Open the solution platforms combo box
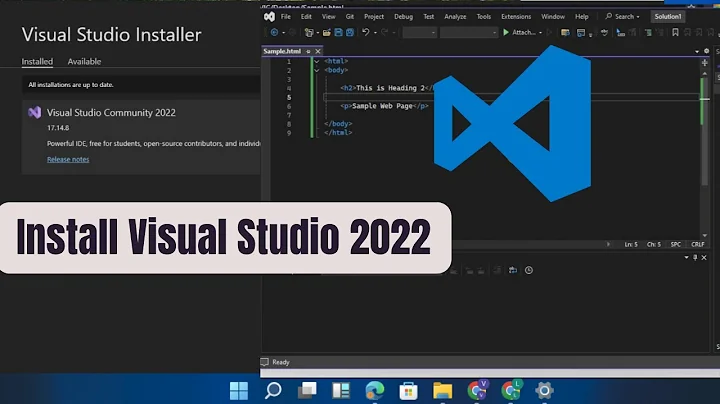 [469, 33]
